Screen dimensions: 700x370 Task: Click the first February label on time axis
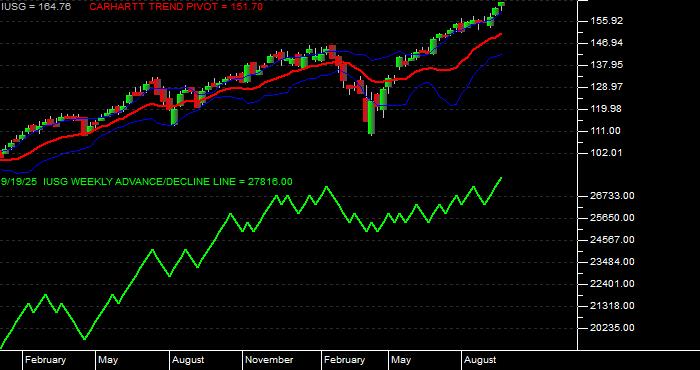coord(46,360)
